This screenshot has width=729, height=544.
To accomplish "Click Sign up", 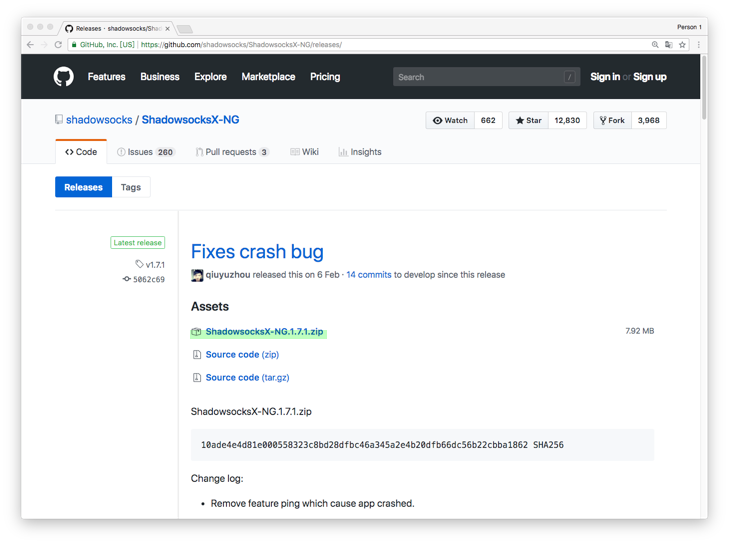I will click(x=649, y=77).
